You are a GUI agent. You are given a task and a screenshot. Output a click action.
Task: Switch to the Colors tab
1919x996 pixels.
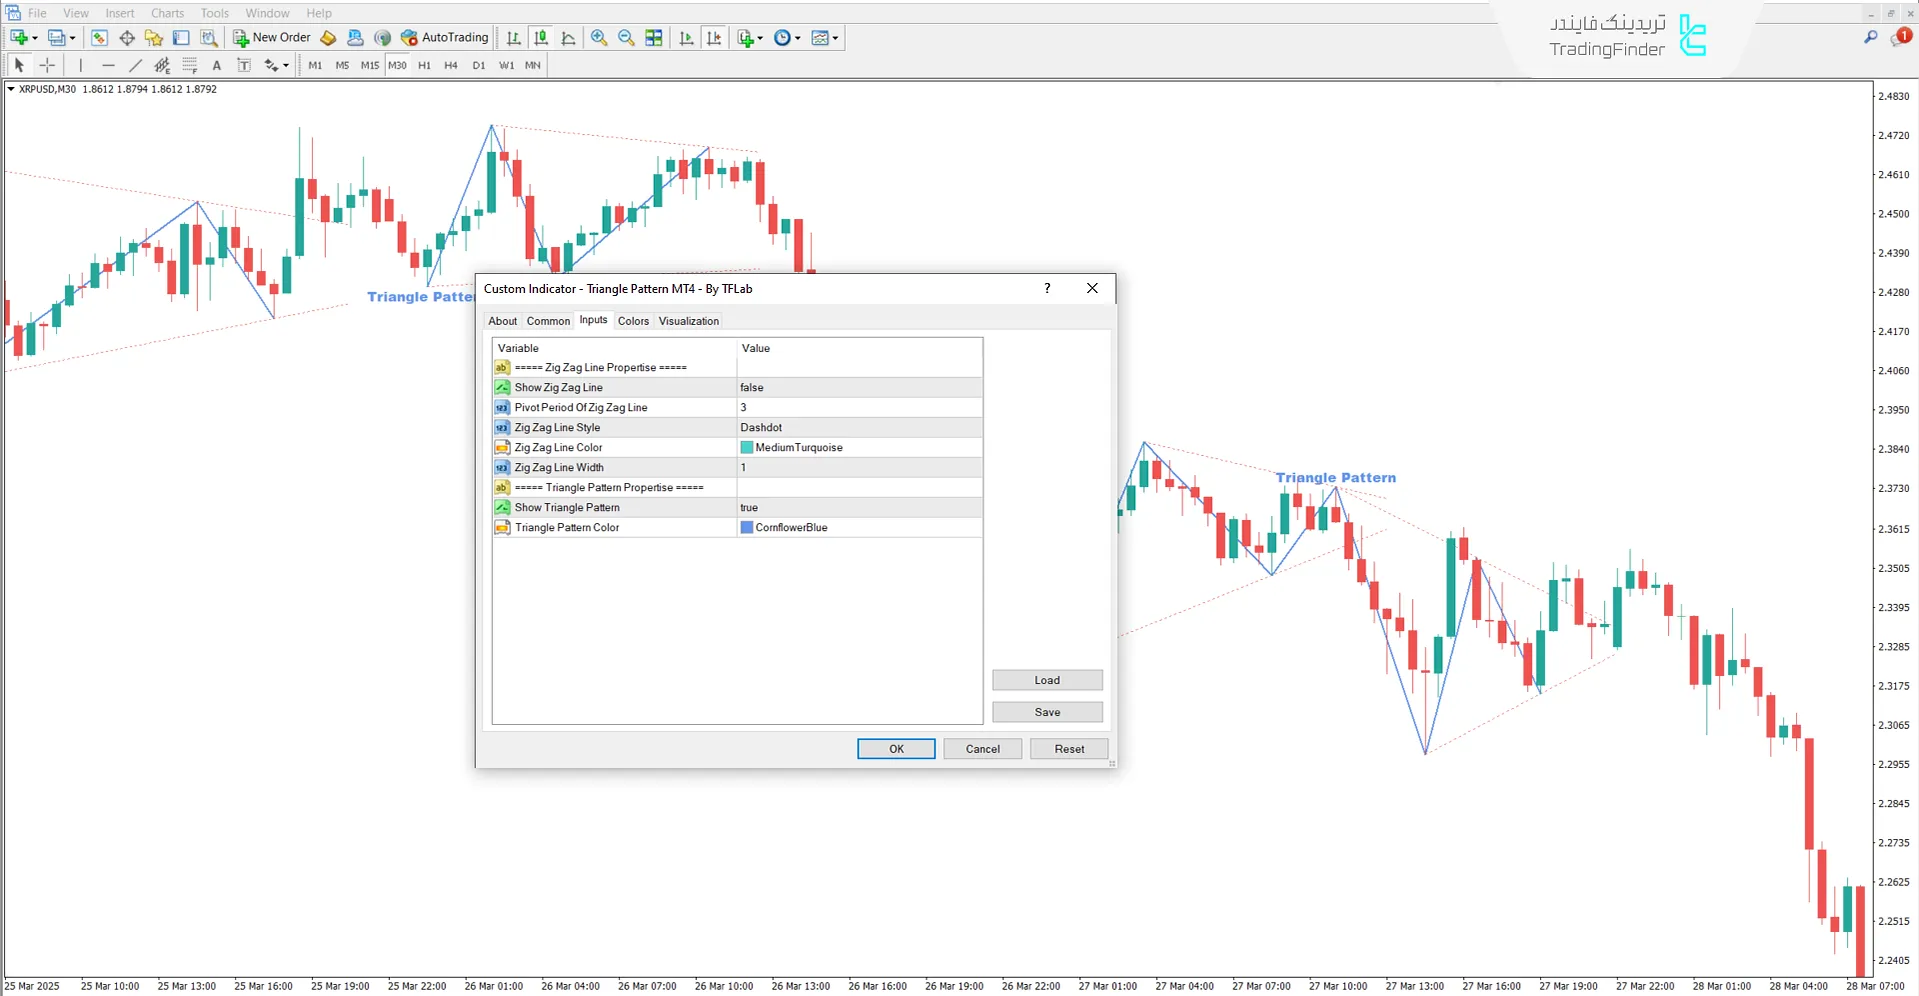632,320
